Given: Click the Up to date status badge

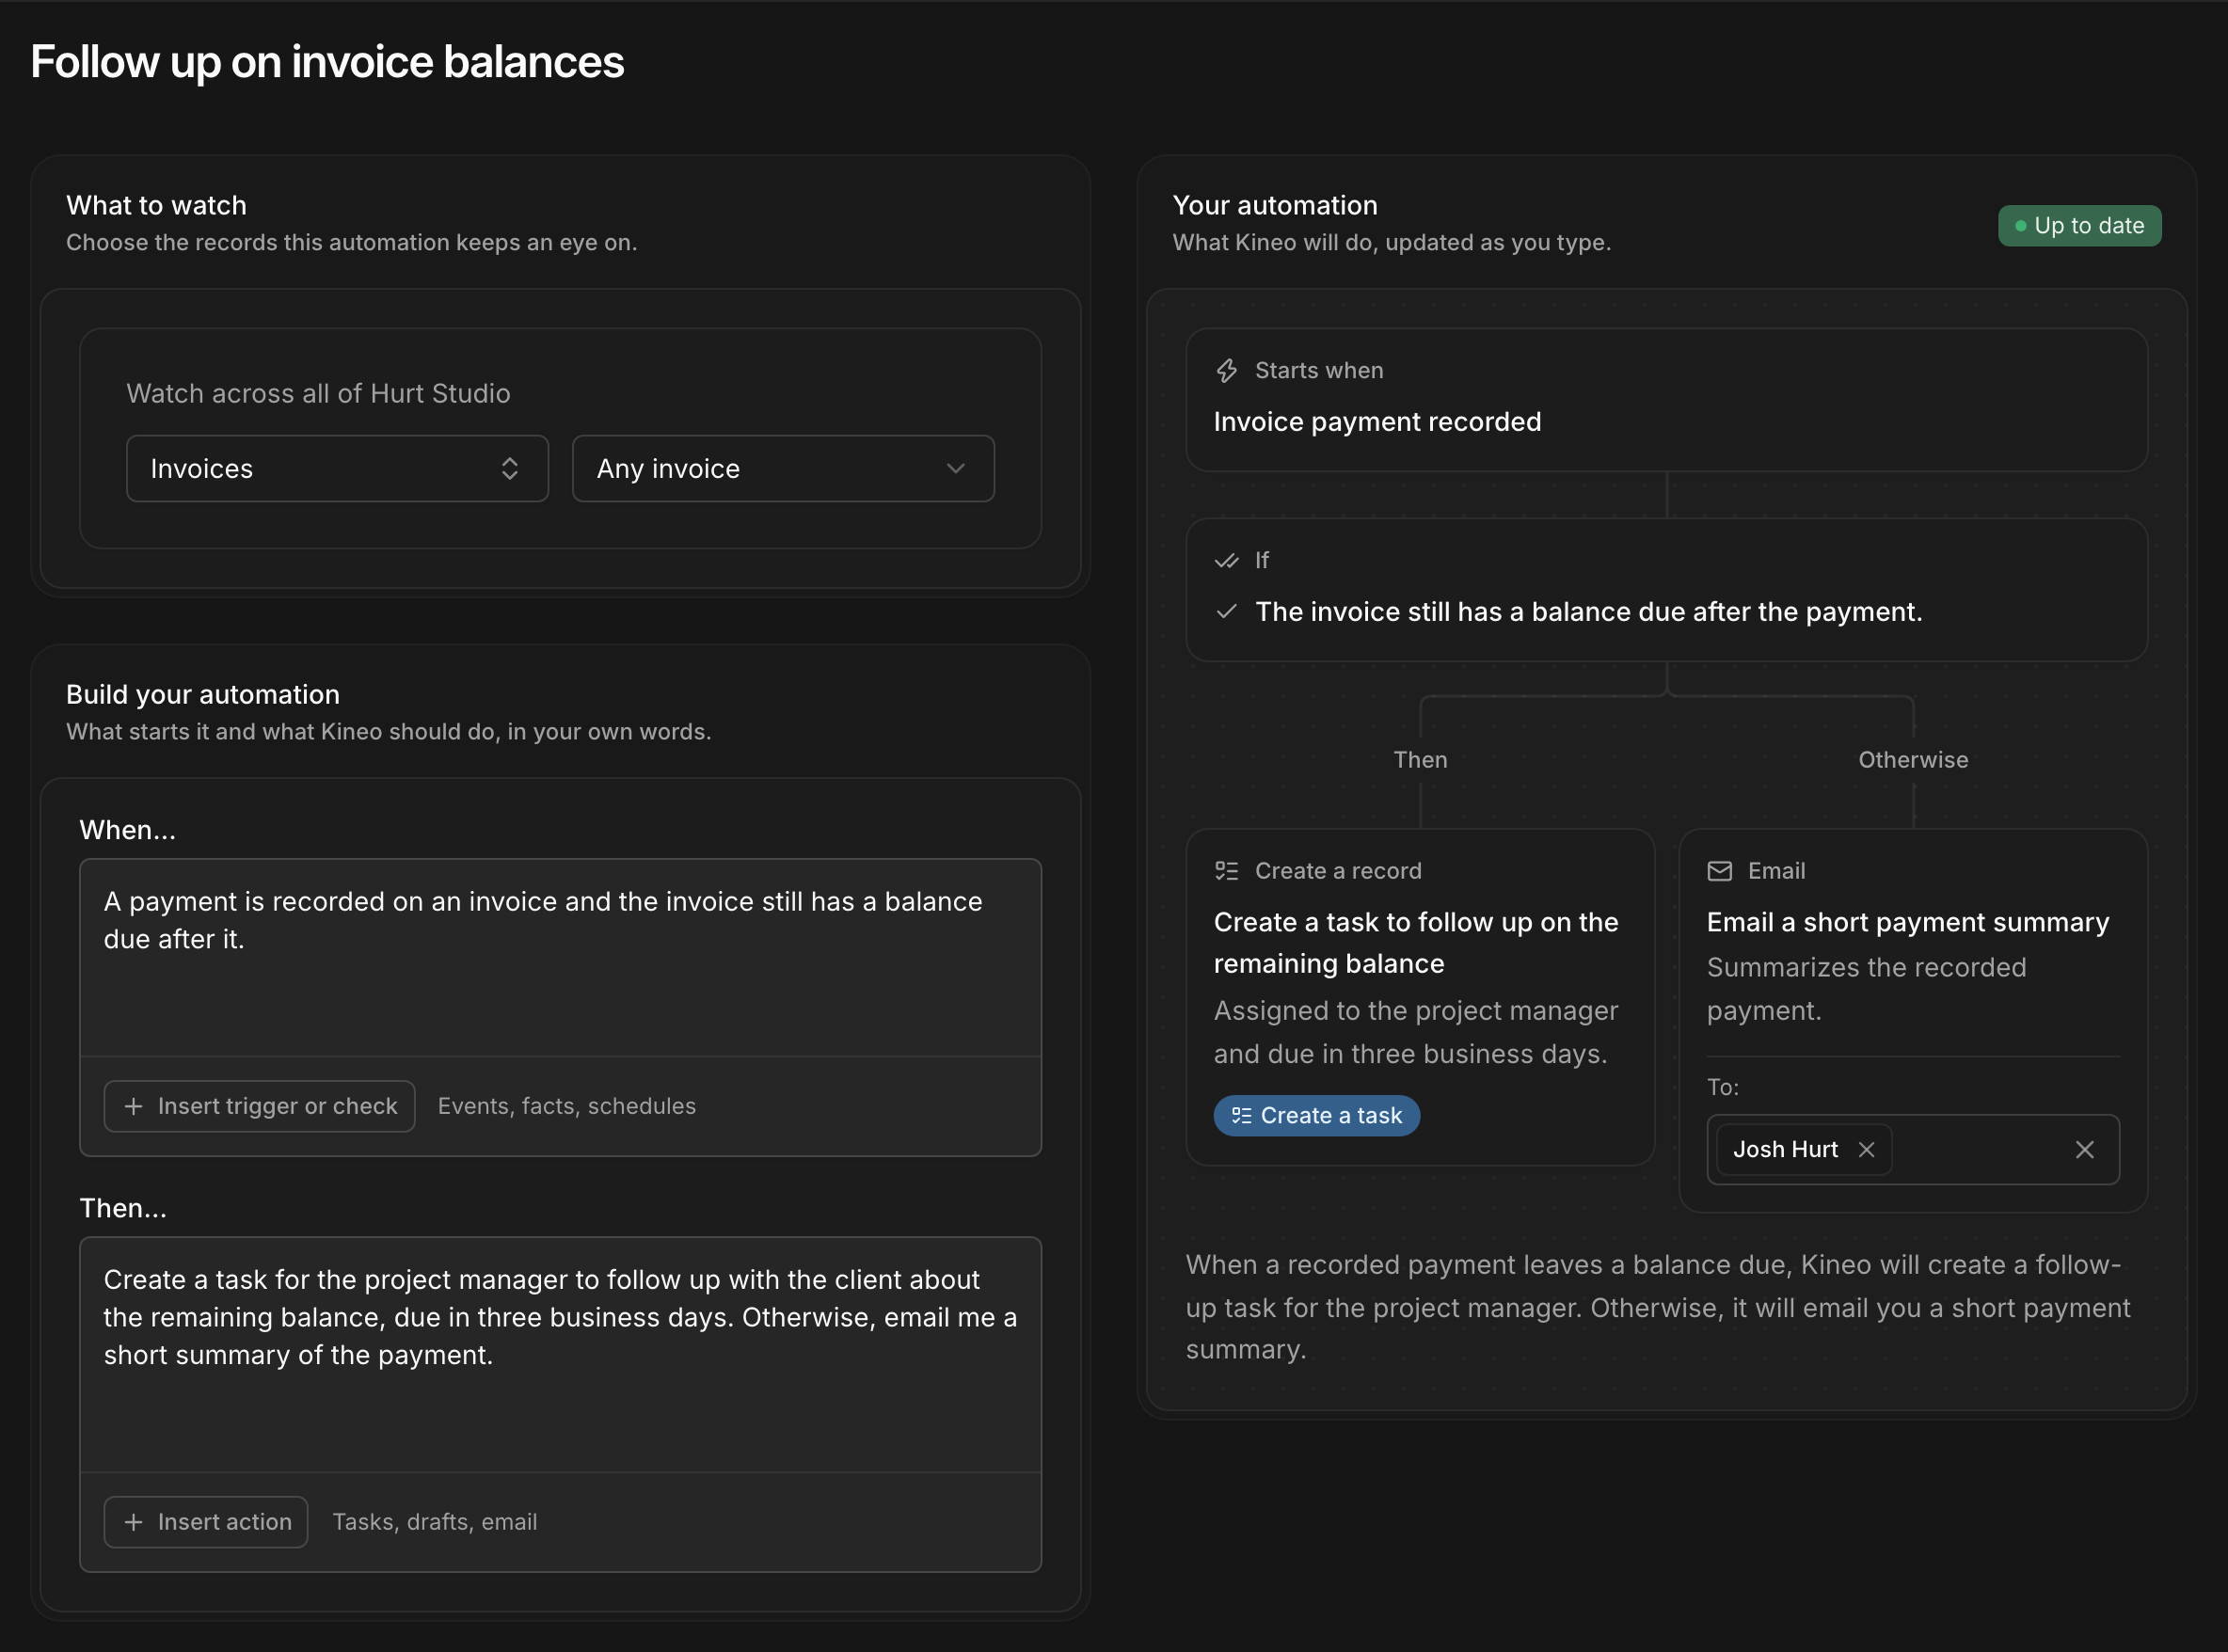Looking at the screenshot, I should click(2079, 226).
